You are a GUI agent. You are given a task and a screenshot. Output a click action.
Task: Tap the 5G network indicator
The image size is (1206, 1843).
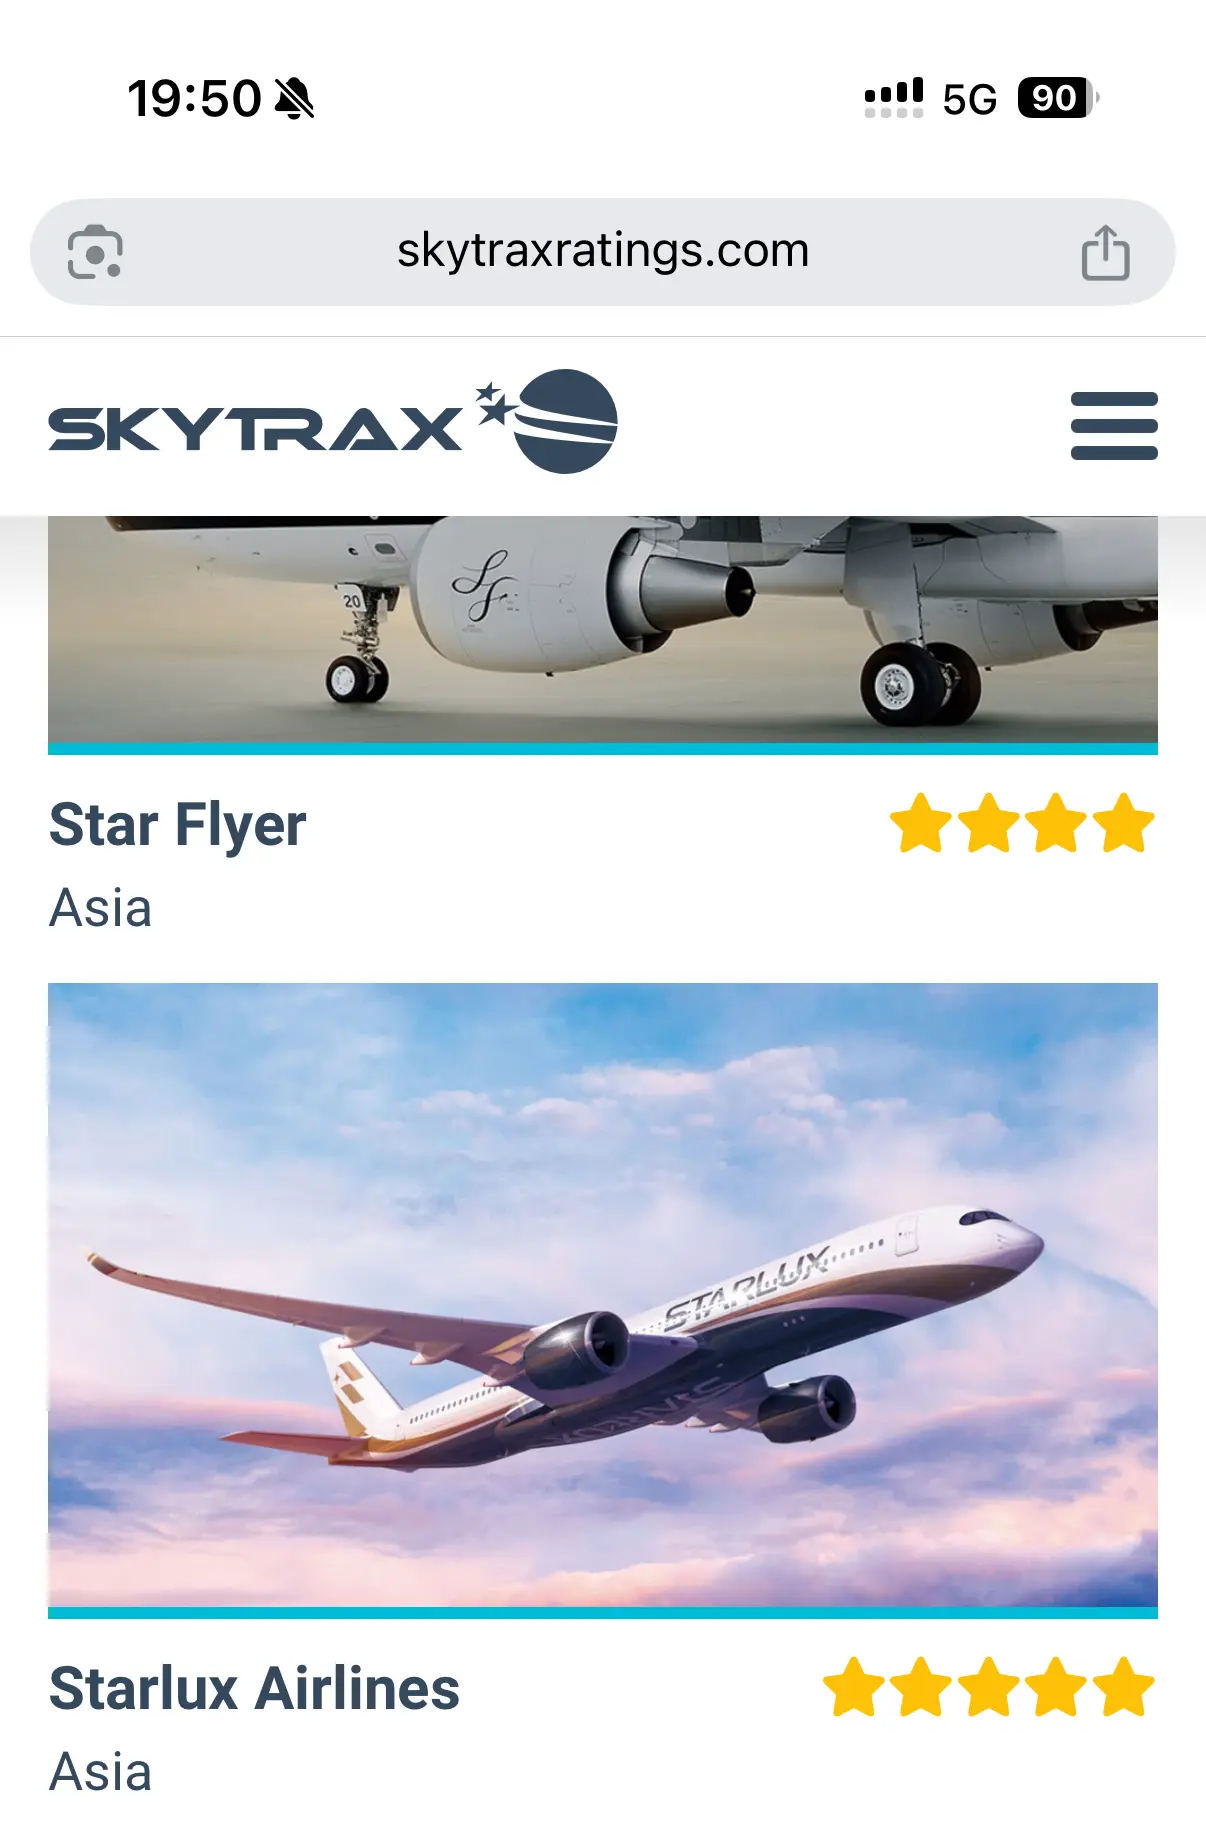point(970,99)
